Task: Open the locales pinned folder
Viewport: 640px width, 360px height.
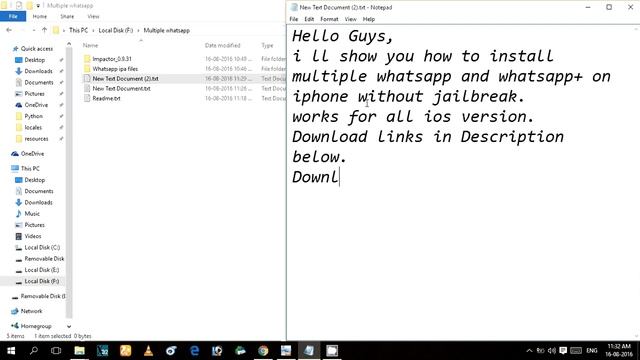Action: pos(33,127)
